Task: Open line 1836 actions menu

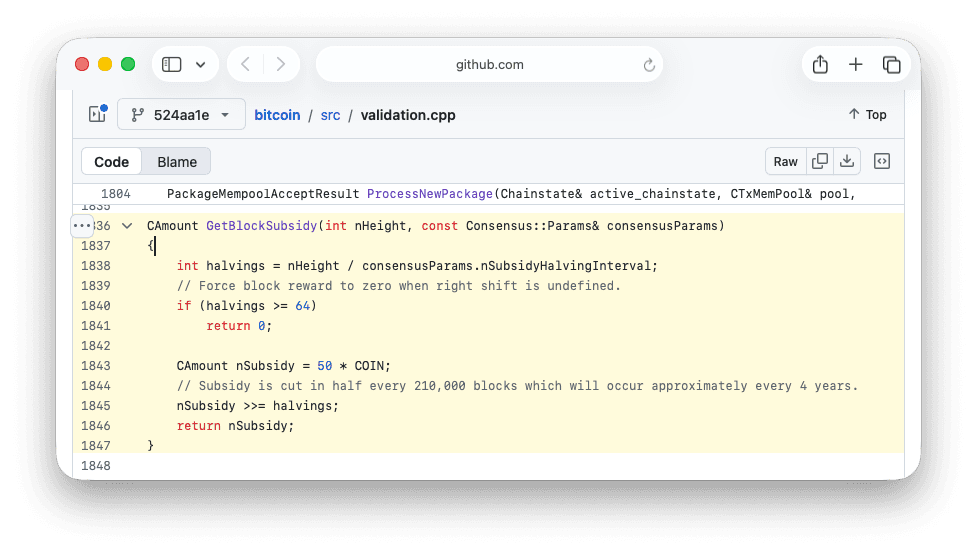Action: click(x=83, y=226)
